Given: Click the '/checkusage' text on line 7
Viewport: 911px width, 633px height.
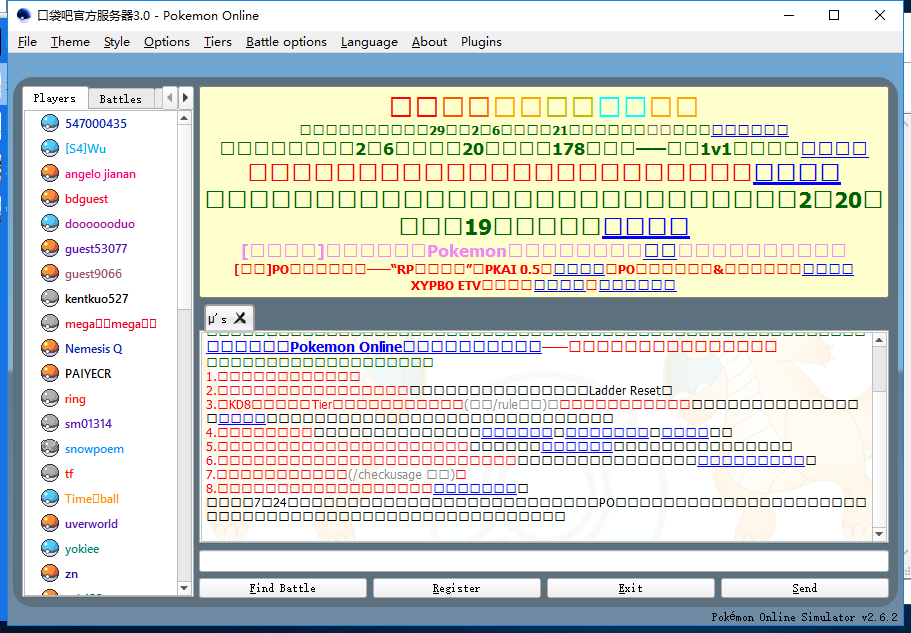Looking at the screenshot, I should click(387, 474).
